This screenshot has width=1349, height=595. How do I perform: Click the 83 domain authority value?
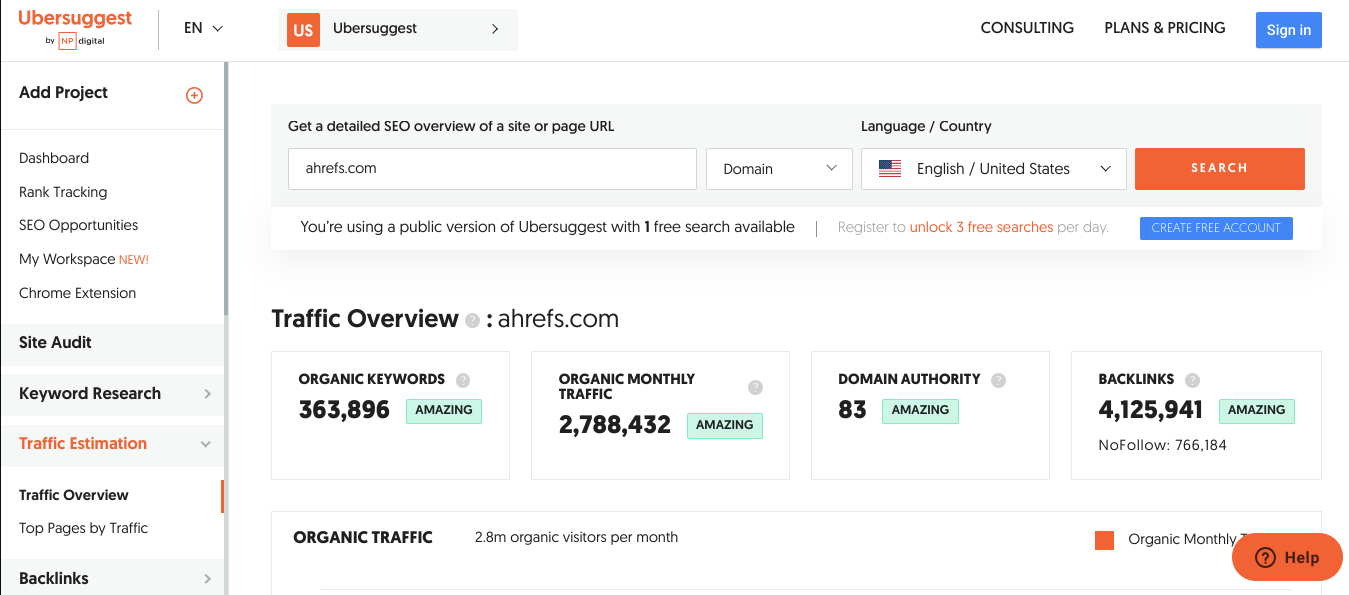852,410
